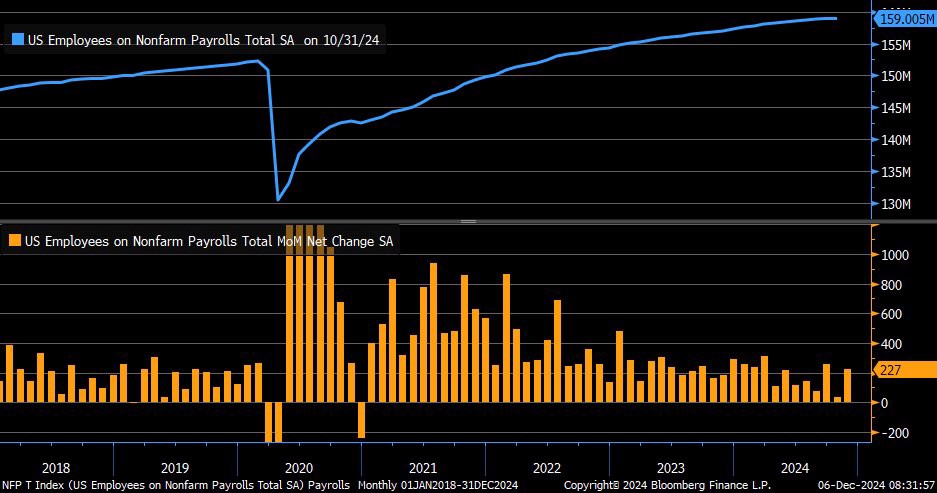Click the 159.005M last-value label
The image size is (937, 493).
click(906, 19)
